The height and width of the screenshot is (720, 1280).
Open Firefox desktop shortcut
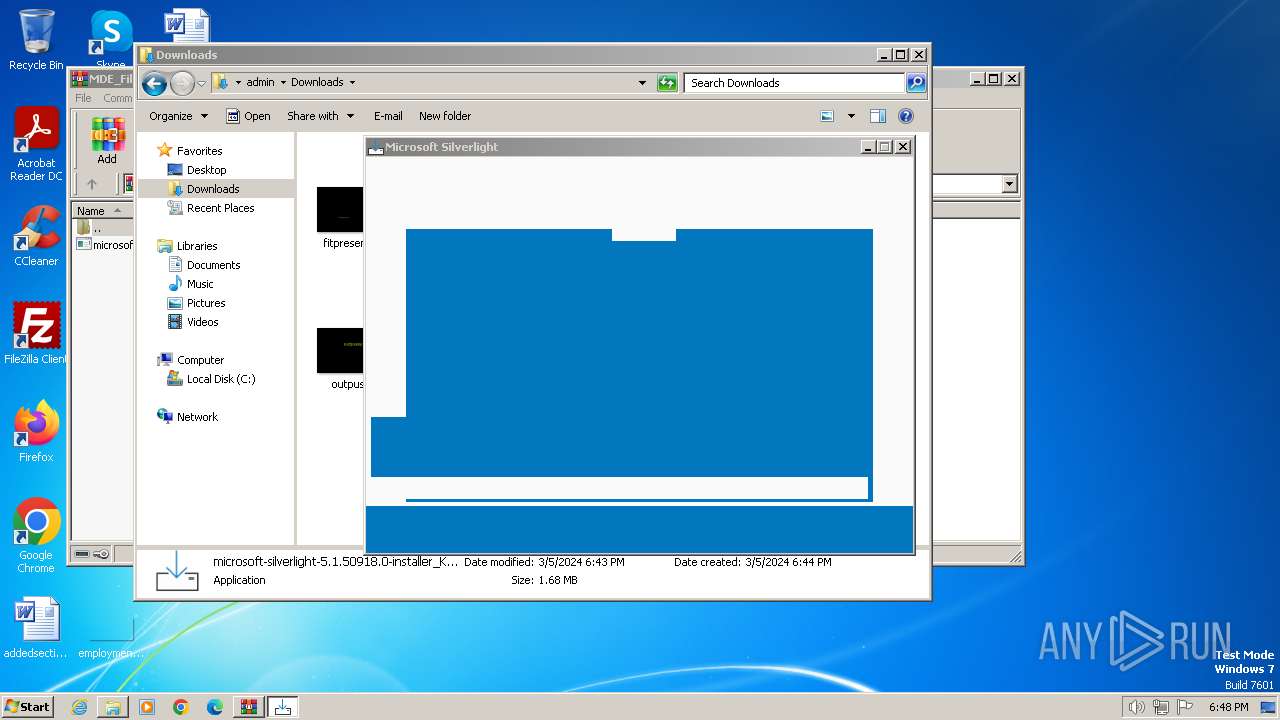click(36, 432)
